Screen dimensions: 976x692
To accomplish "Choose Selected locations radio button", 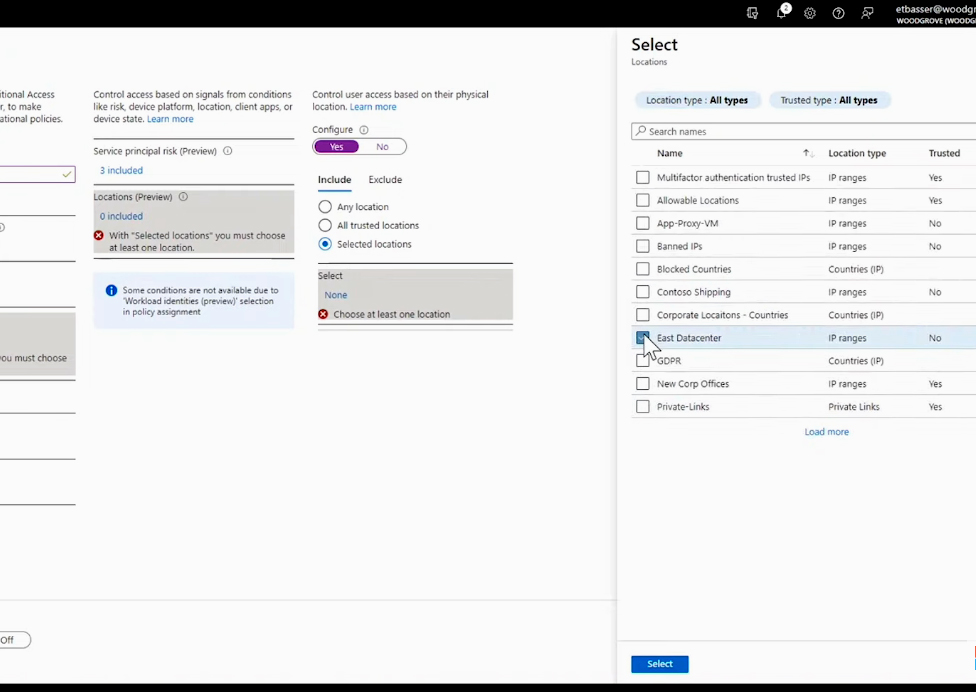I will pos(325,244).
